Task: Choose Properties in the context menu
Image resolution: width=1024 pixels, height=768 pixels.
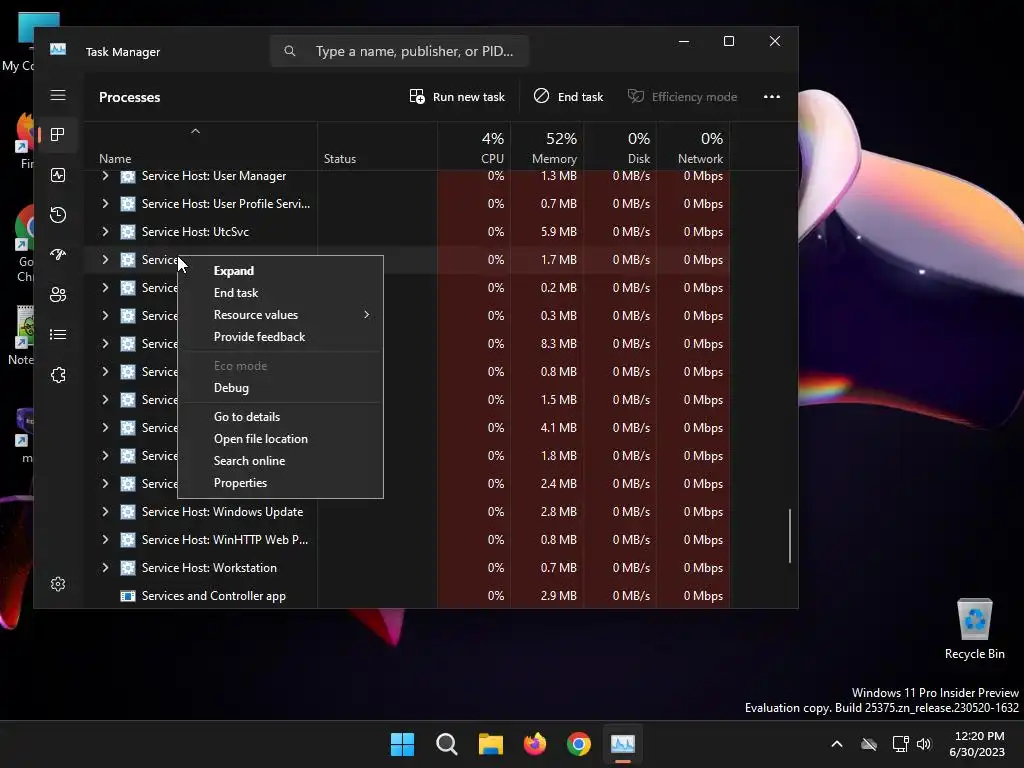Action: tap(280, 483)
